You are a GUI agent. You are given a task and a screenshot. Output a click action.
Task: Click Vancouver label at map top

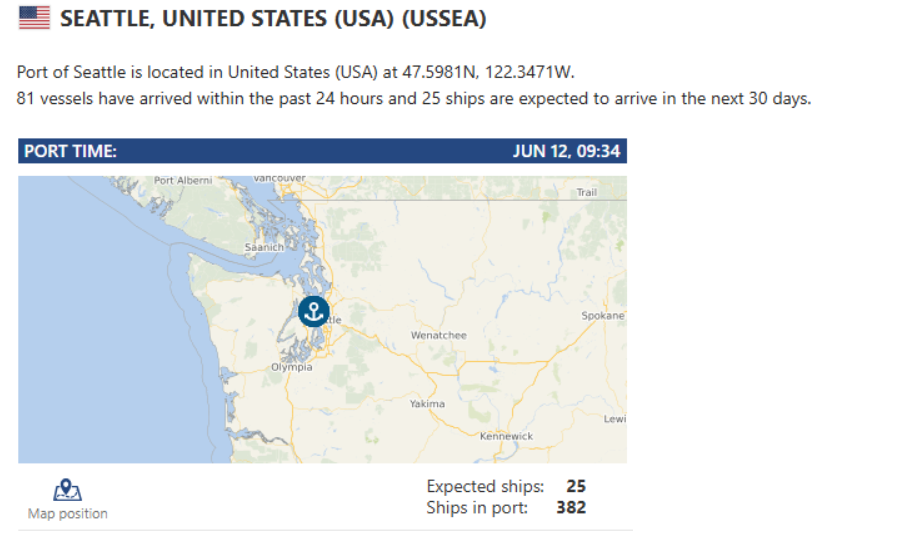(x=279, y=179)
